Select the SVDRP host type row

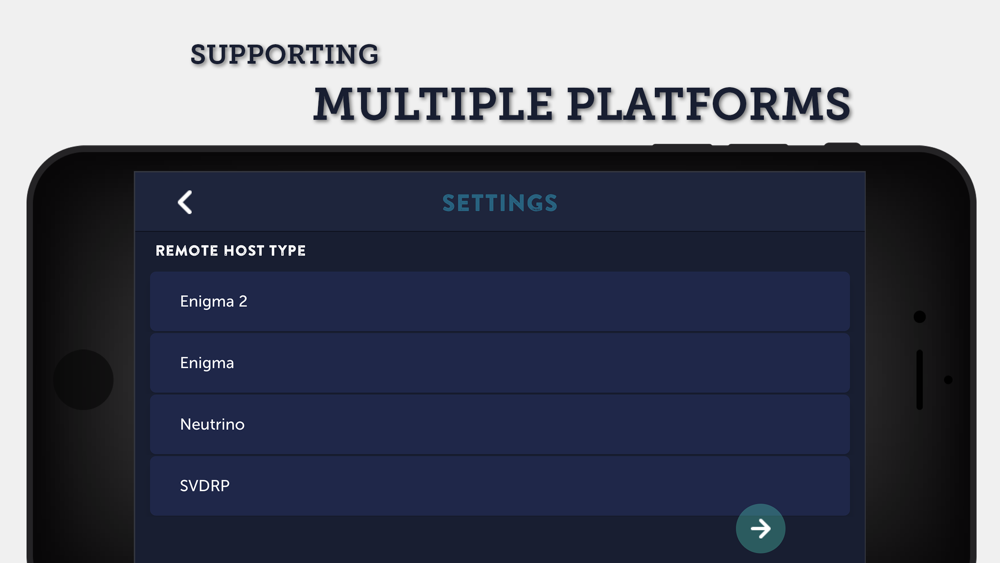pos(499,486)
